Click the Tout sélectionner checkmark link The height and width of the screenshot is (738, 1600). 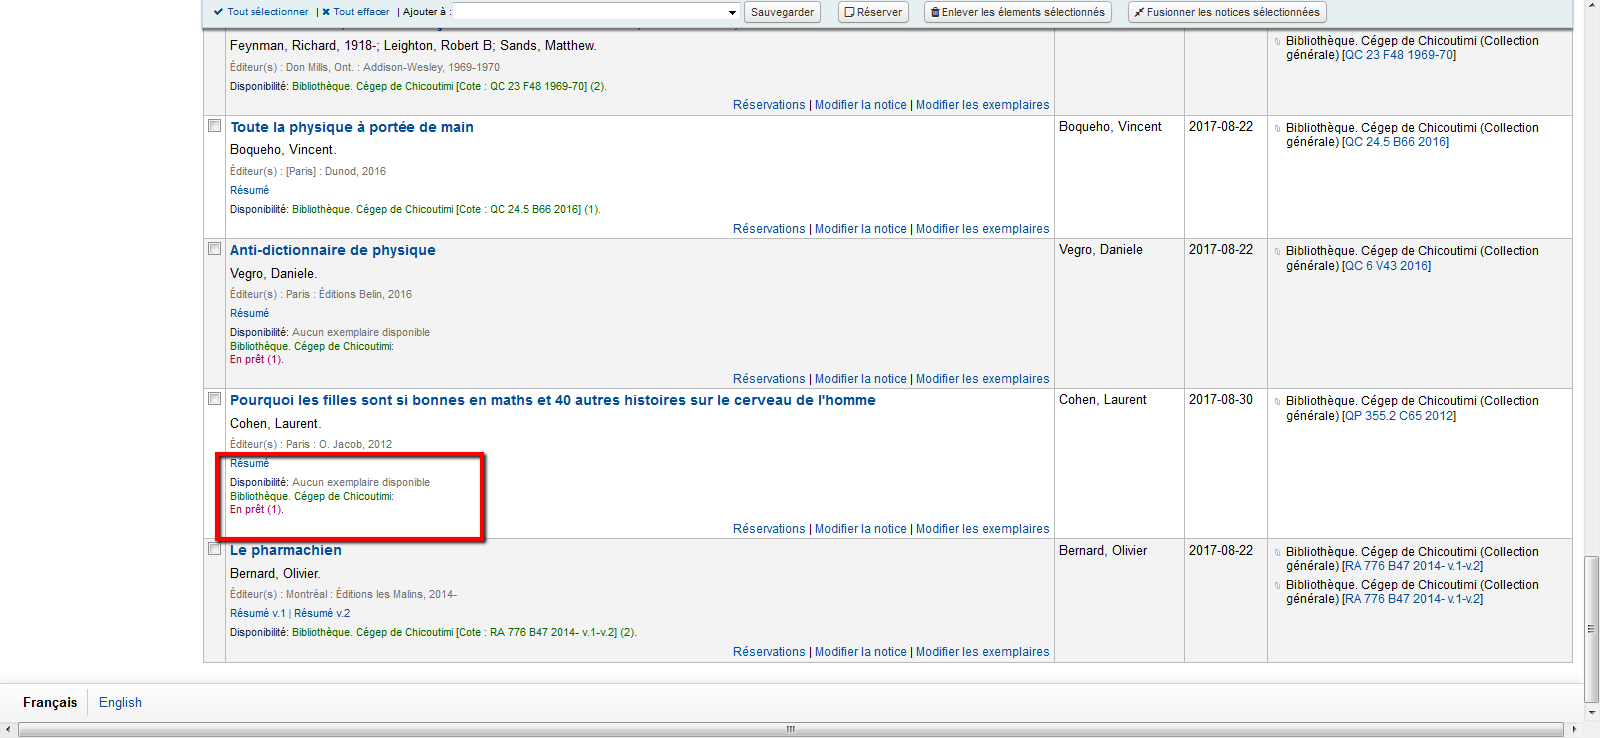[261, 12]
